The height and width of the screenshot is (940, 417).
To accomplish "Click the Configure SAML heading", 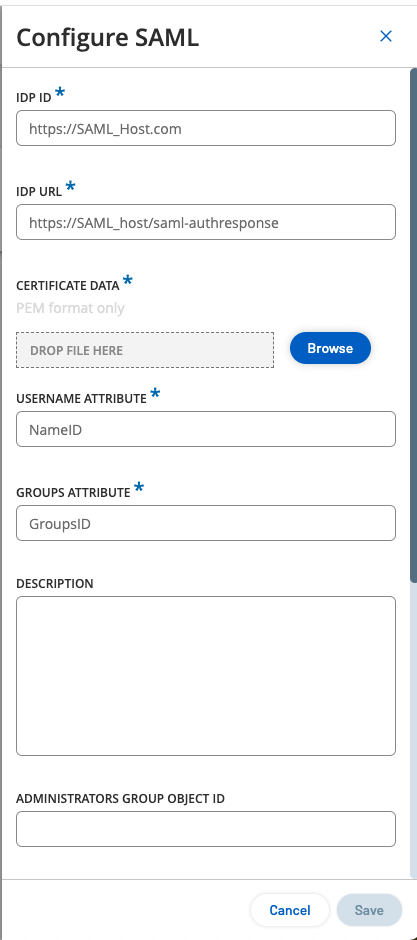I will coord(107,38).
